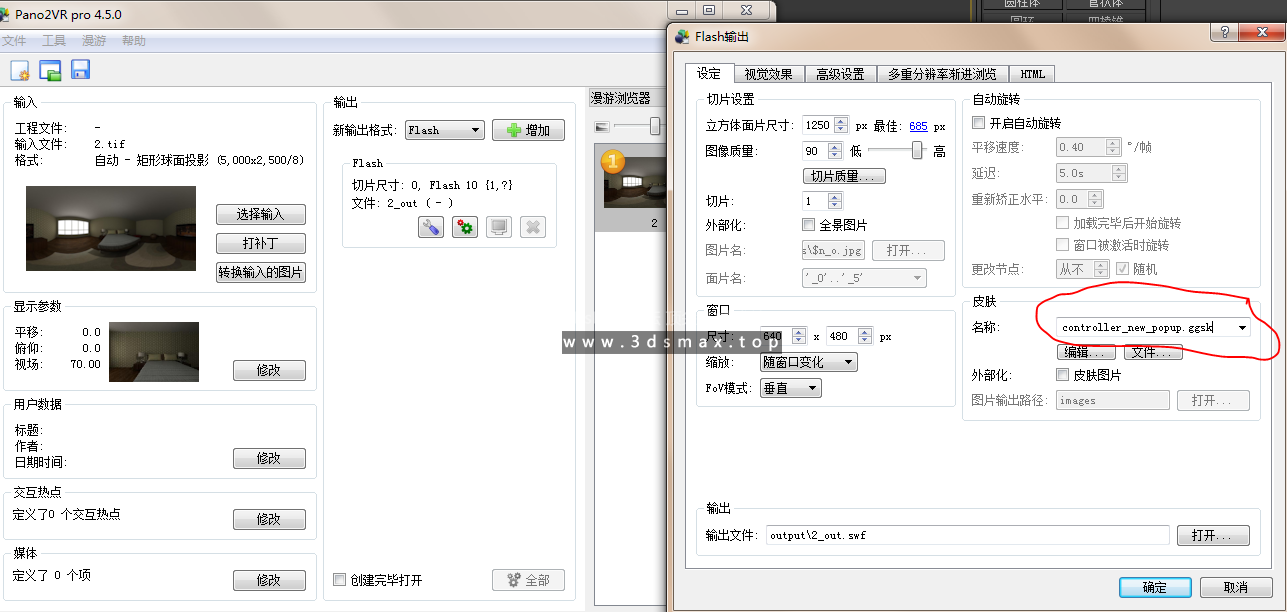Switch to the 多重分辨率渐进浏览 tab
1287x612 pixels.
click(x=942, y=74)
